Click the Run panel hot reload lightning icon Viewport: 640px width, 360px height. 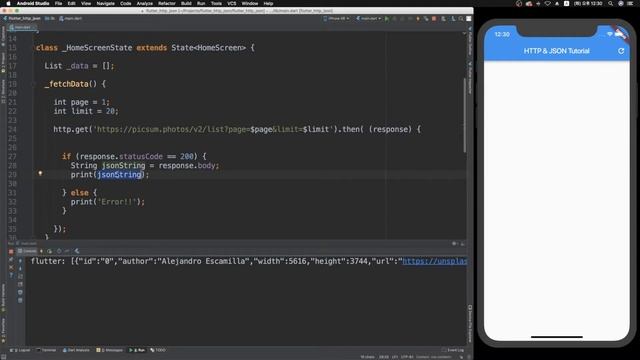pyautogui.click(x=41, y=251)
